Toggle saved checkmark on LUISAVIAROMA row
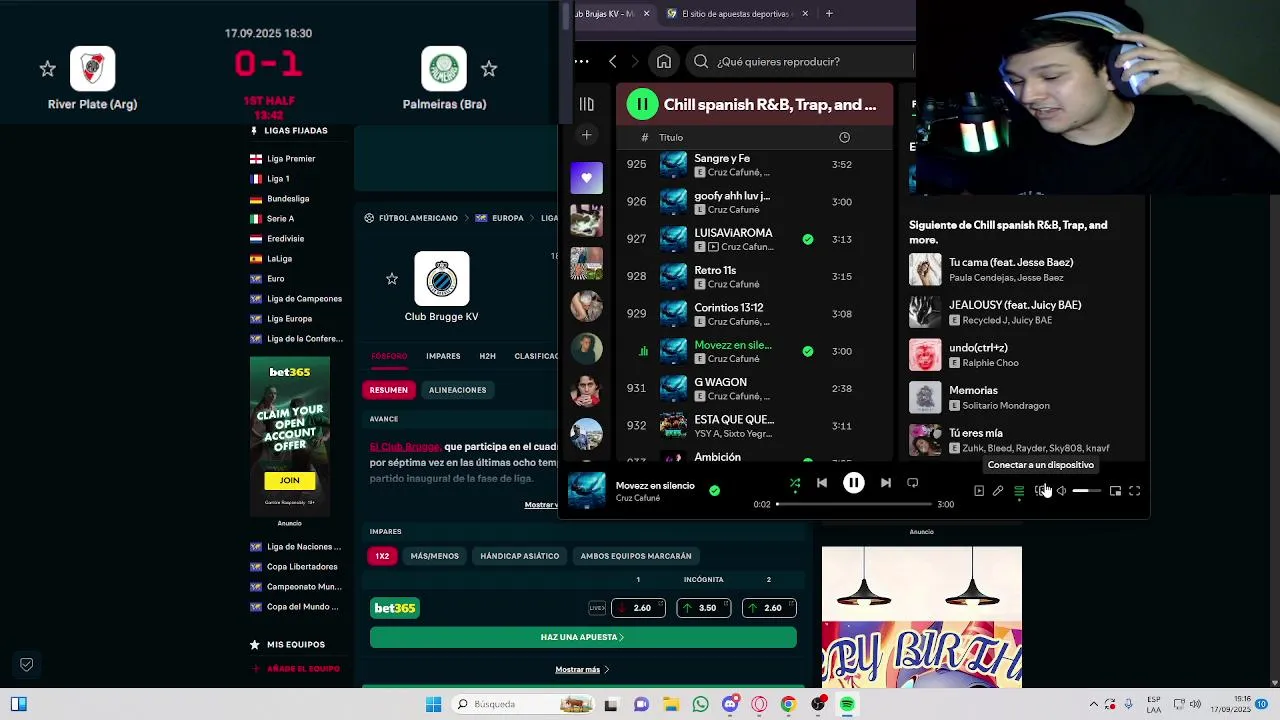Screen dimensions: 1280x720 coord(808,239)
